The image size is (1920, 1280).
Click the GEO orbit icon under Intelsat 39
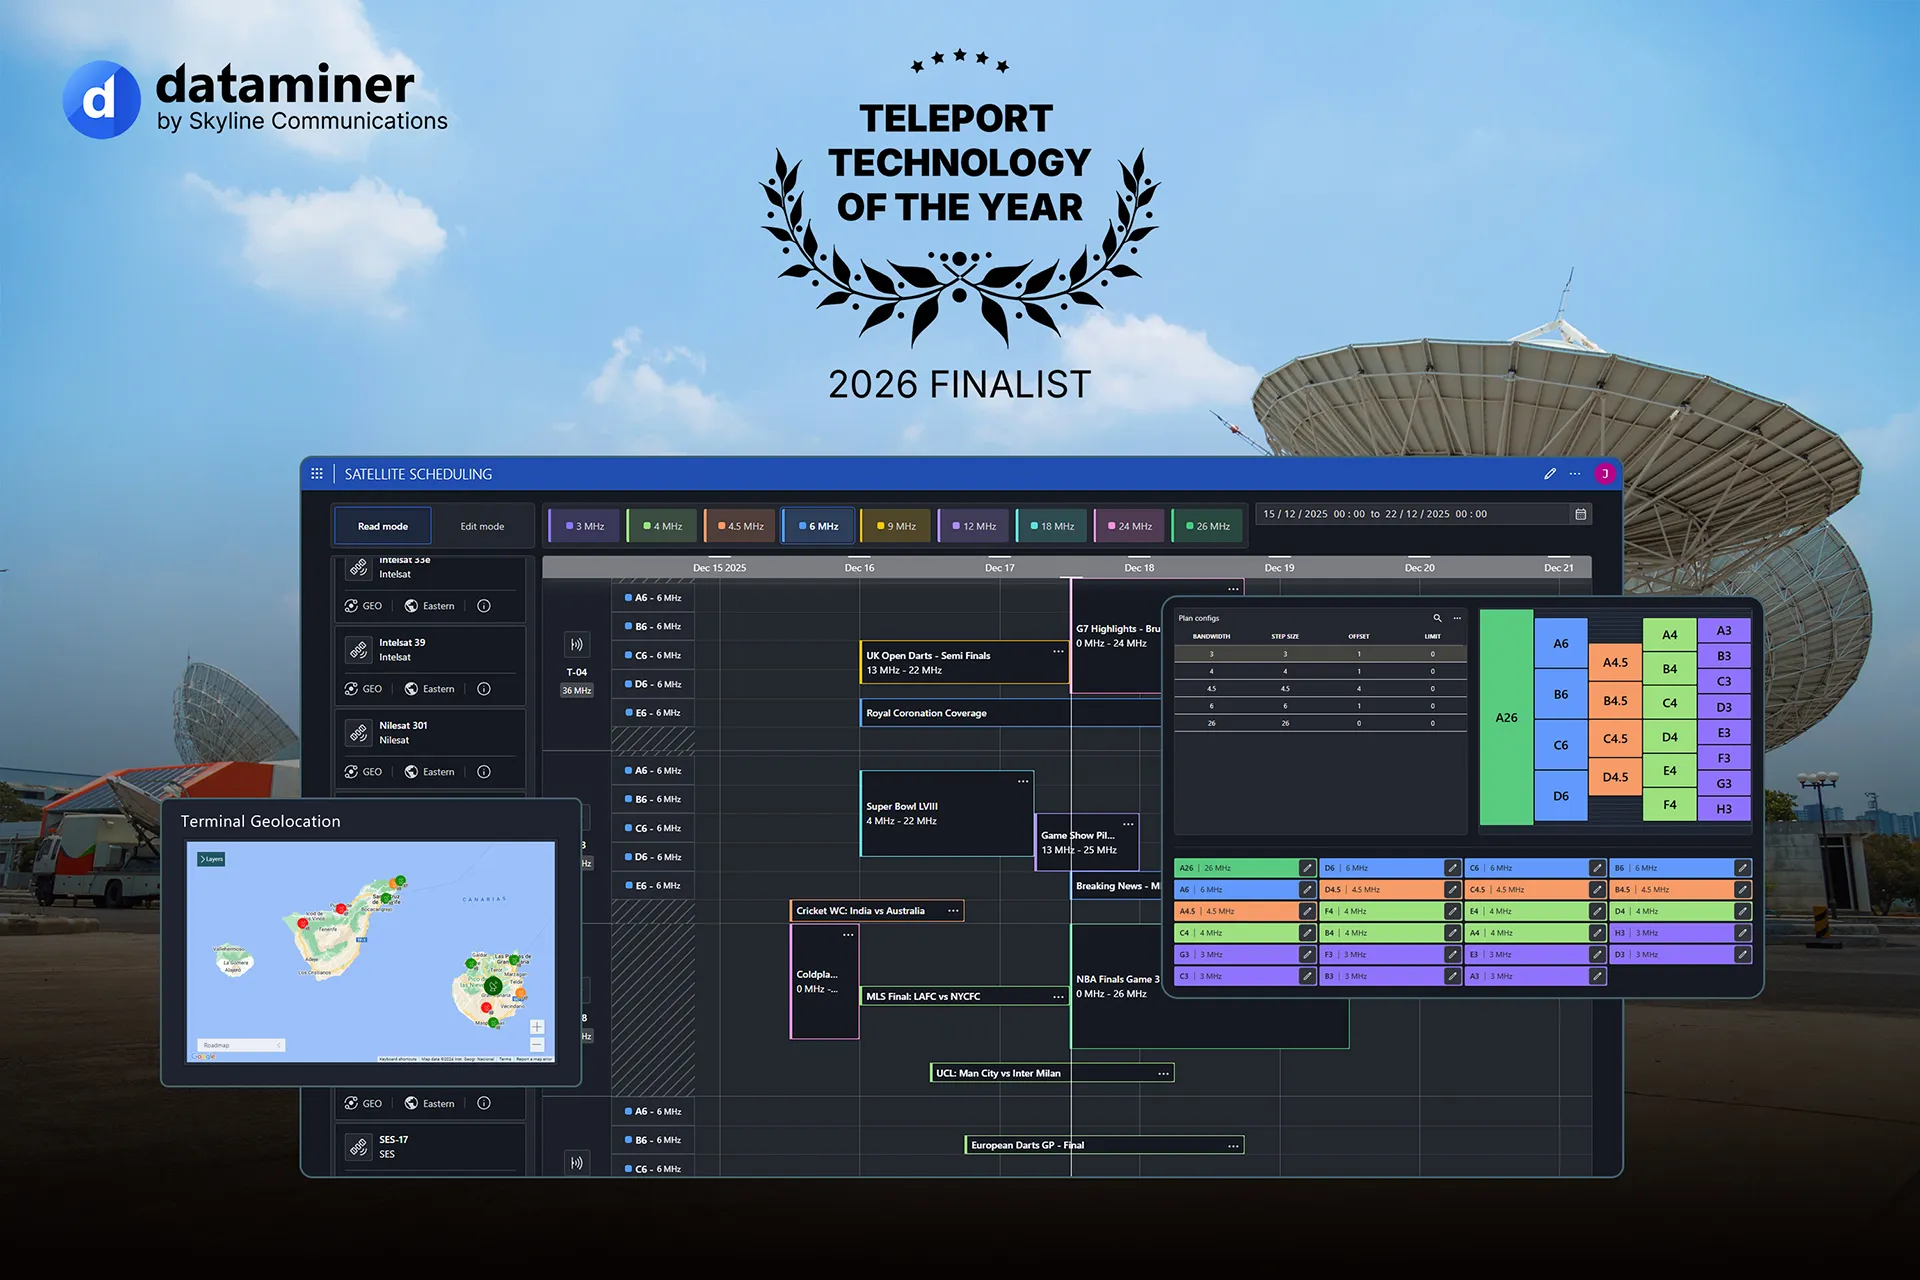pos(351,689)
